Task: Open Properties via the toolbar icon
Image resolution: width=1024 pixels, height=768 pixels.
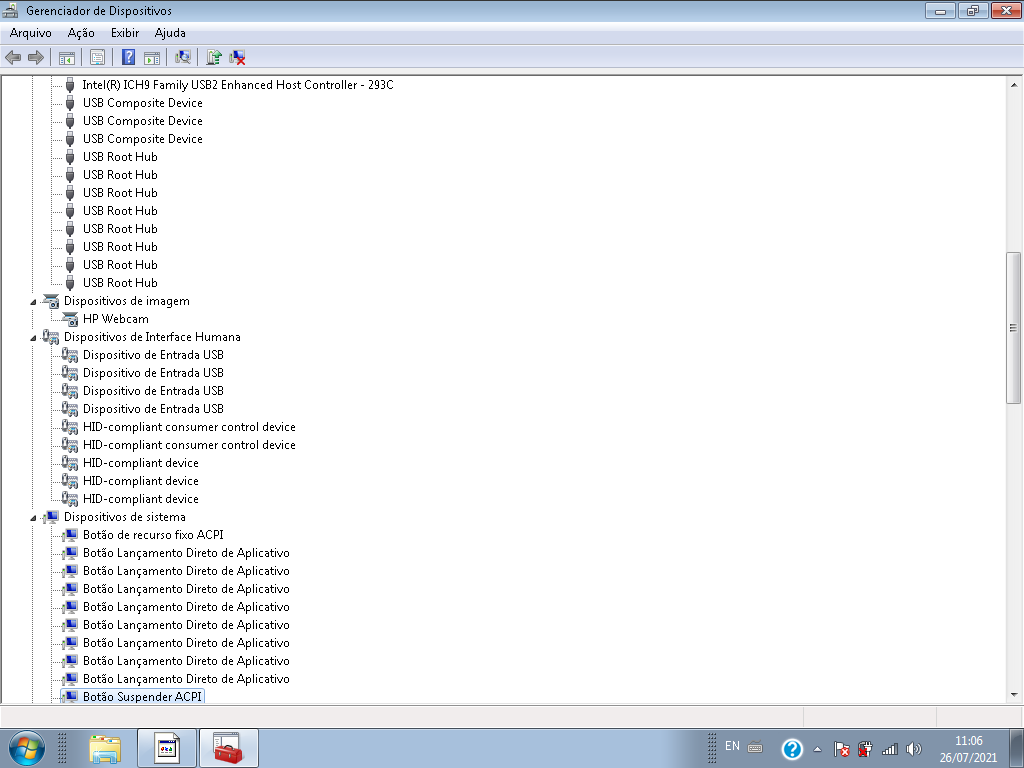Action: pyautogui.click(x=97, y=57)
